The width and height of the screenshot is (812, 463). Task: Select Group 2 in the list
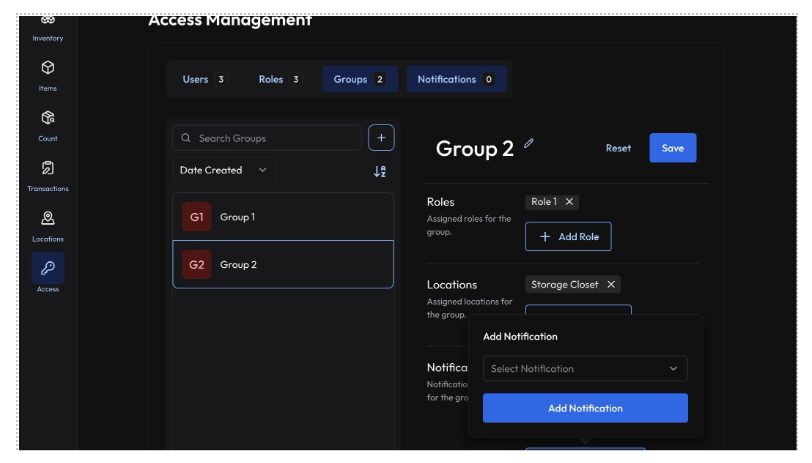pos(283,265)
